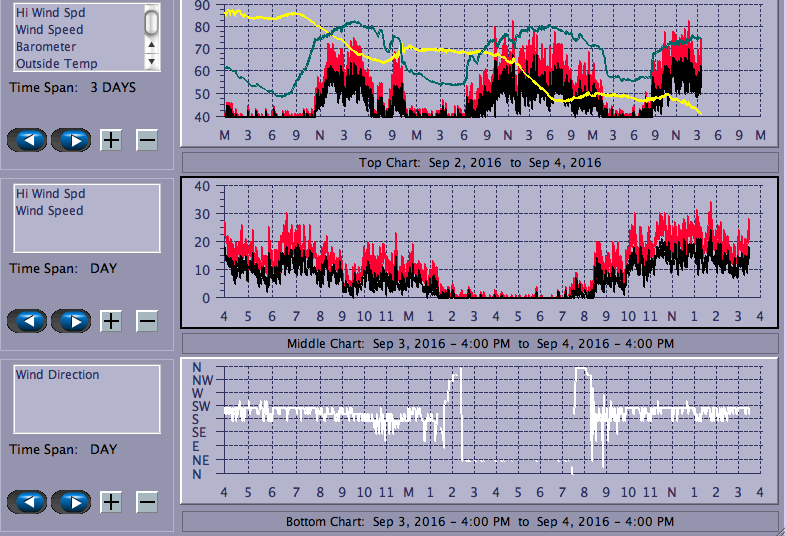Hit the minus button for the bottom chart

146,502
